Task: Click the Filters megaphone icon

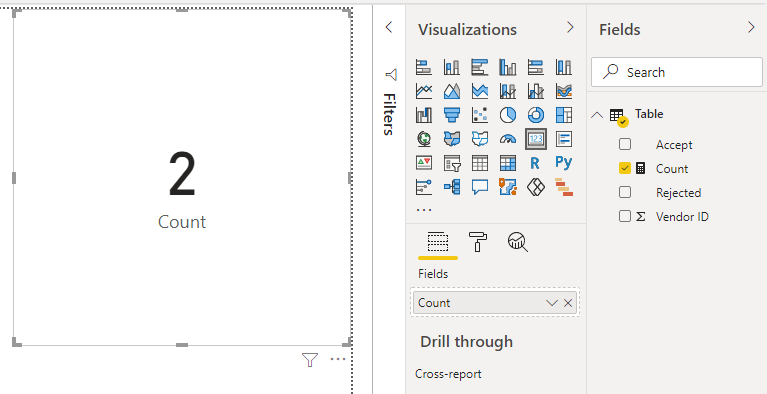Action: [391, 75]
